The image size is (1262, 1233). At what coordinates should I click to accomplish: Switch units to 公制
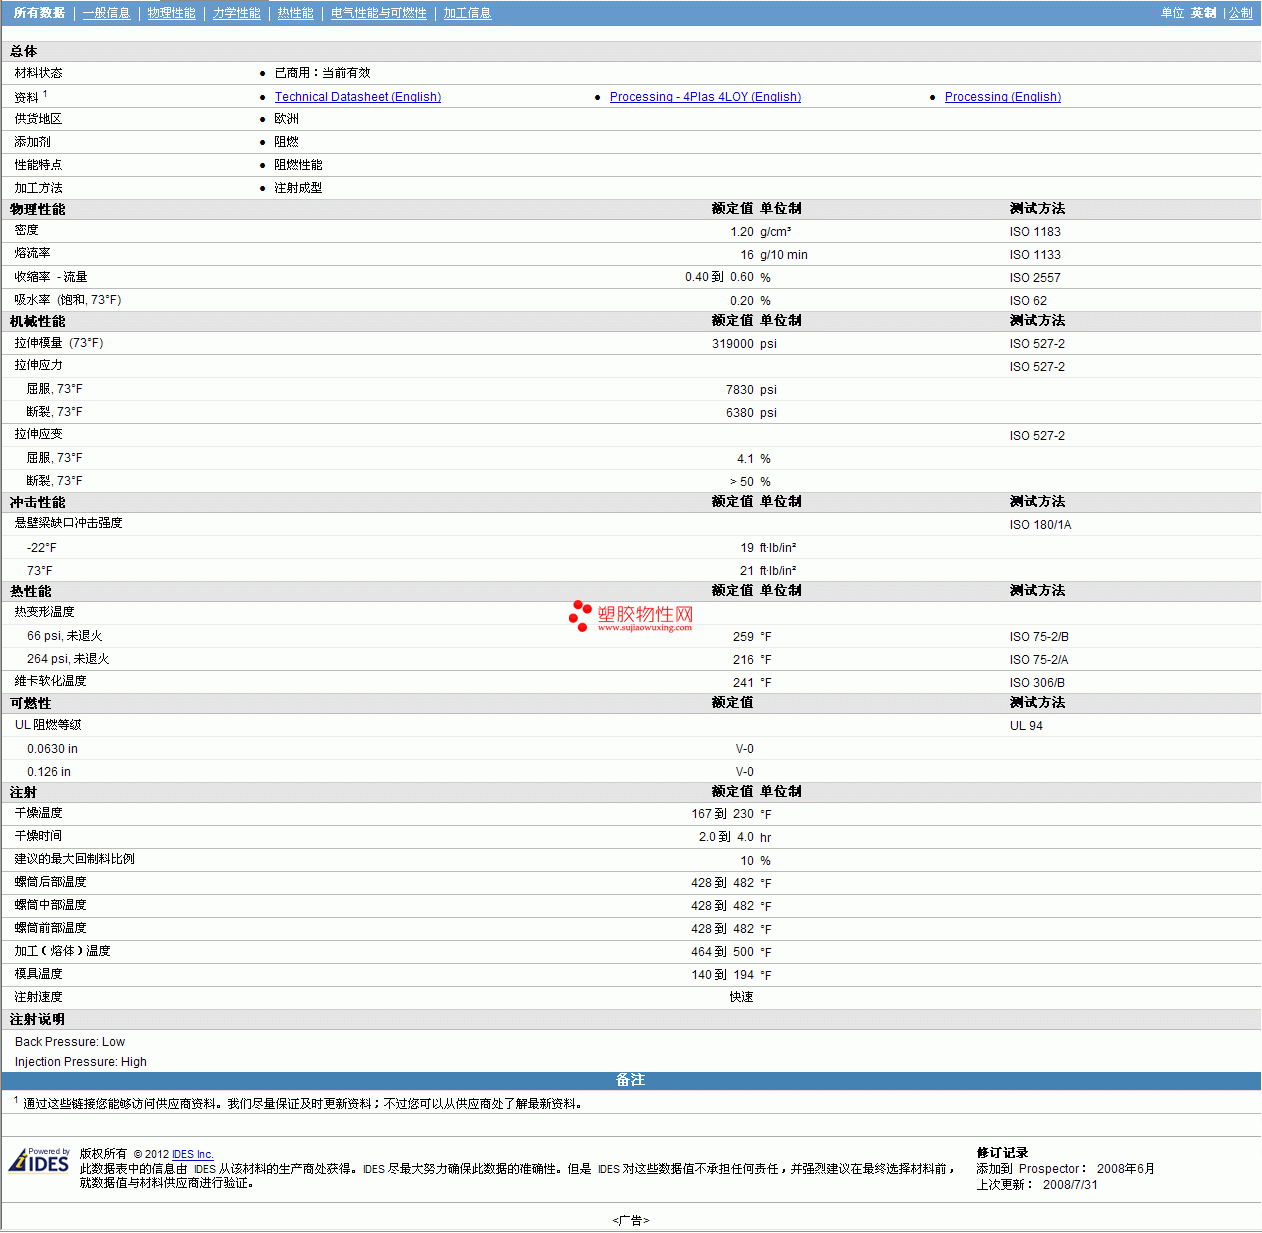point(1240,13)
